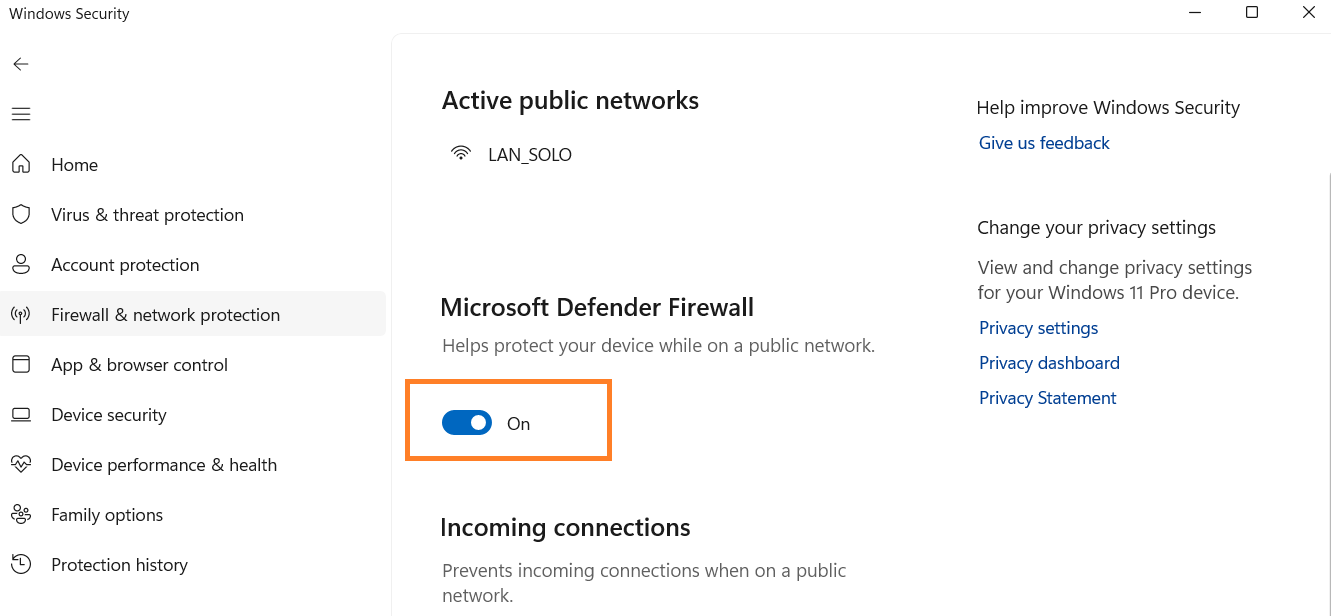Image resolution: width=1331 pixels, height=616 pixels.
Task: Open the Privacy settings link
Action: tap(1038, 328)
